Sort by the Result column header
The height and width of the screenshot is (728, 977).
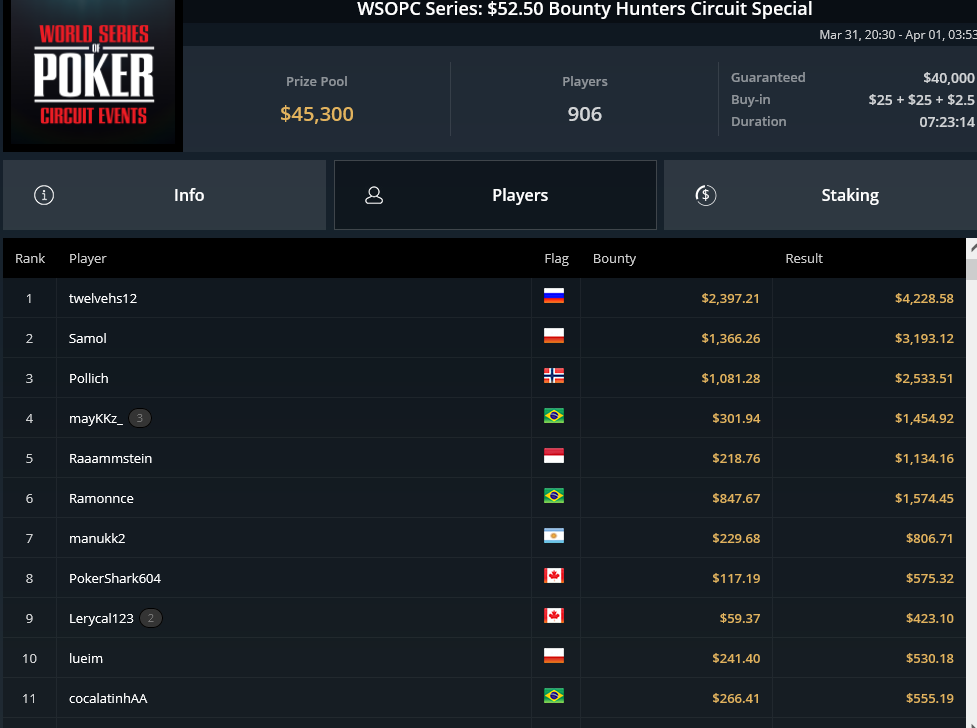(804, 258)
